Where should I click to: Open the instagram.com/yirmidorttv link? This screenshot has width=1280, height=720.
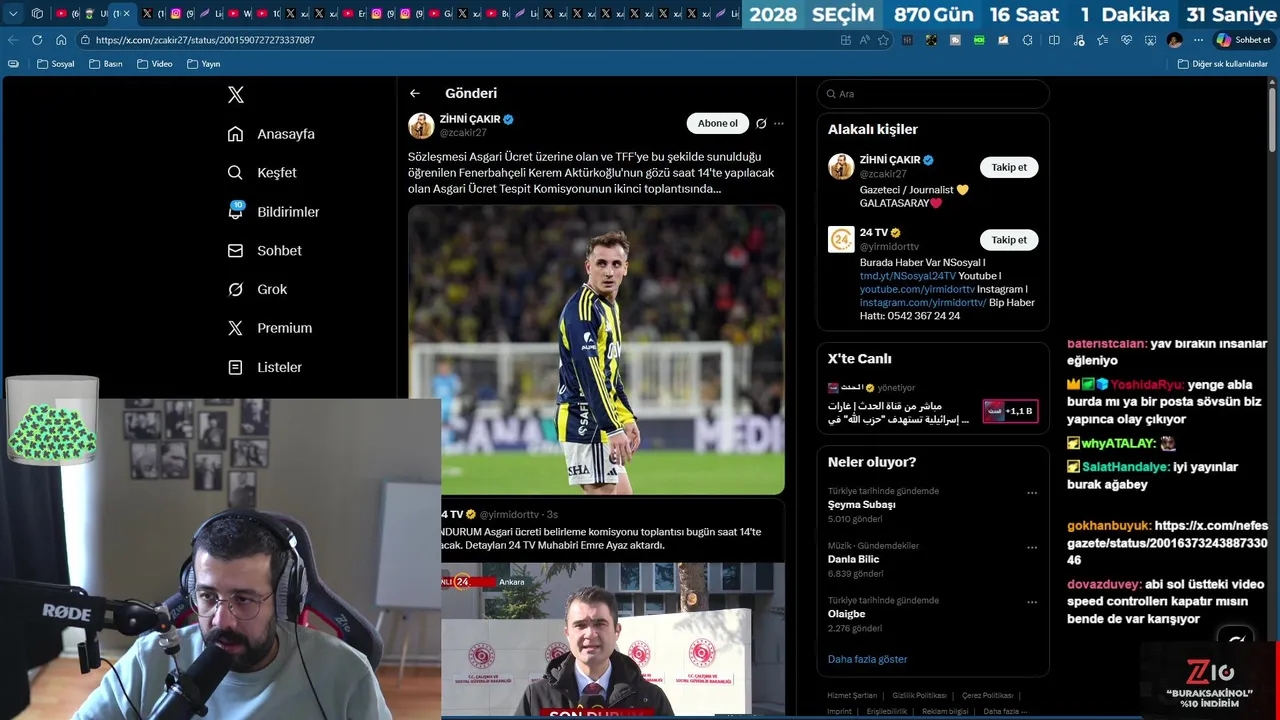(923, 302)
